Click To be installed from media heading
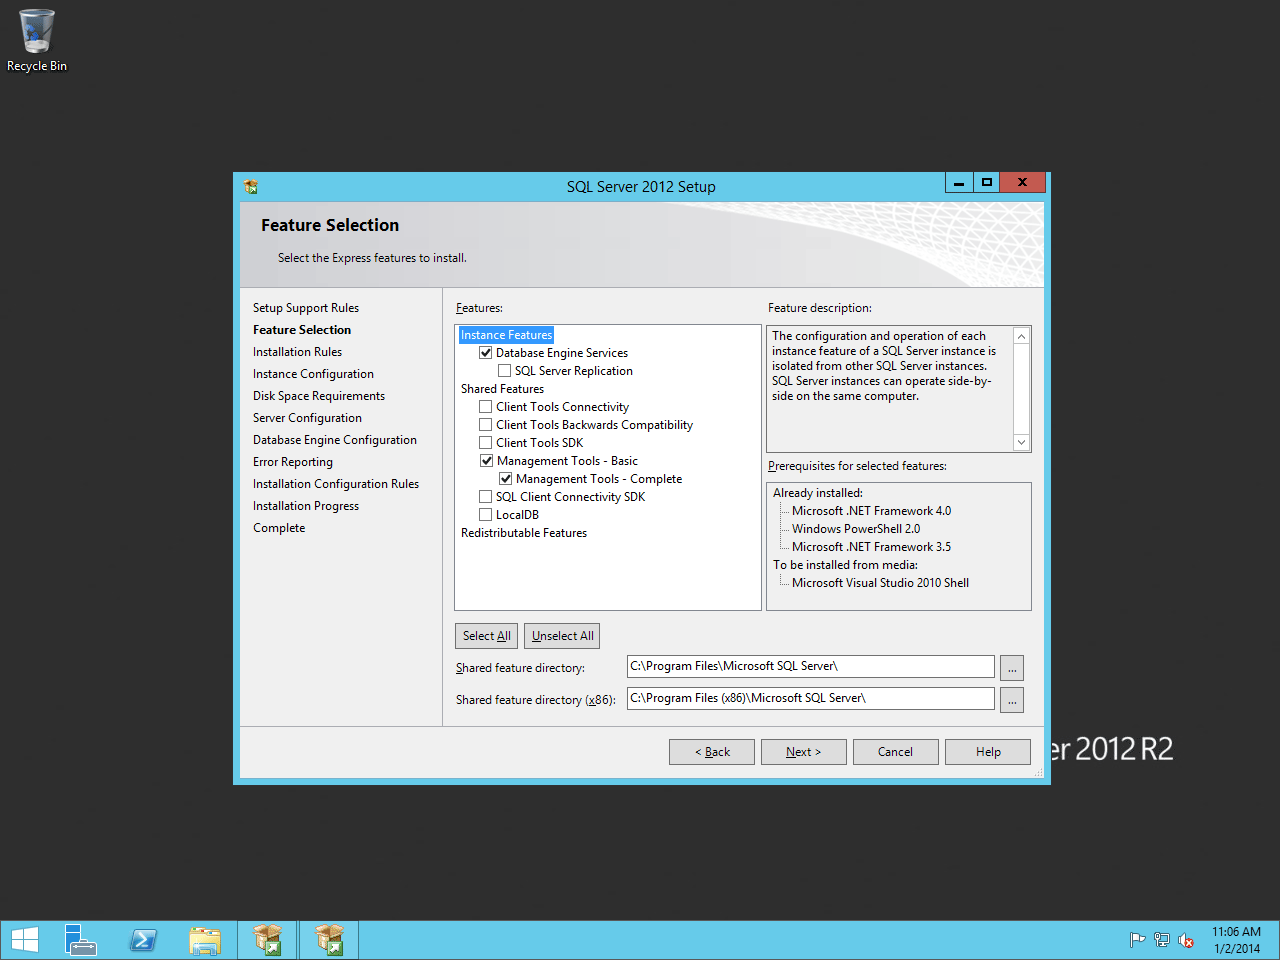Screen dimensions: 1280x960 tap(845, 565)
